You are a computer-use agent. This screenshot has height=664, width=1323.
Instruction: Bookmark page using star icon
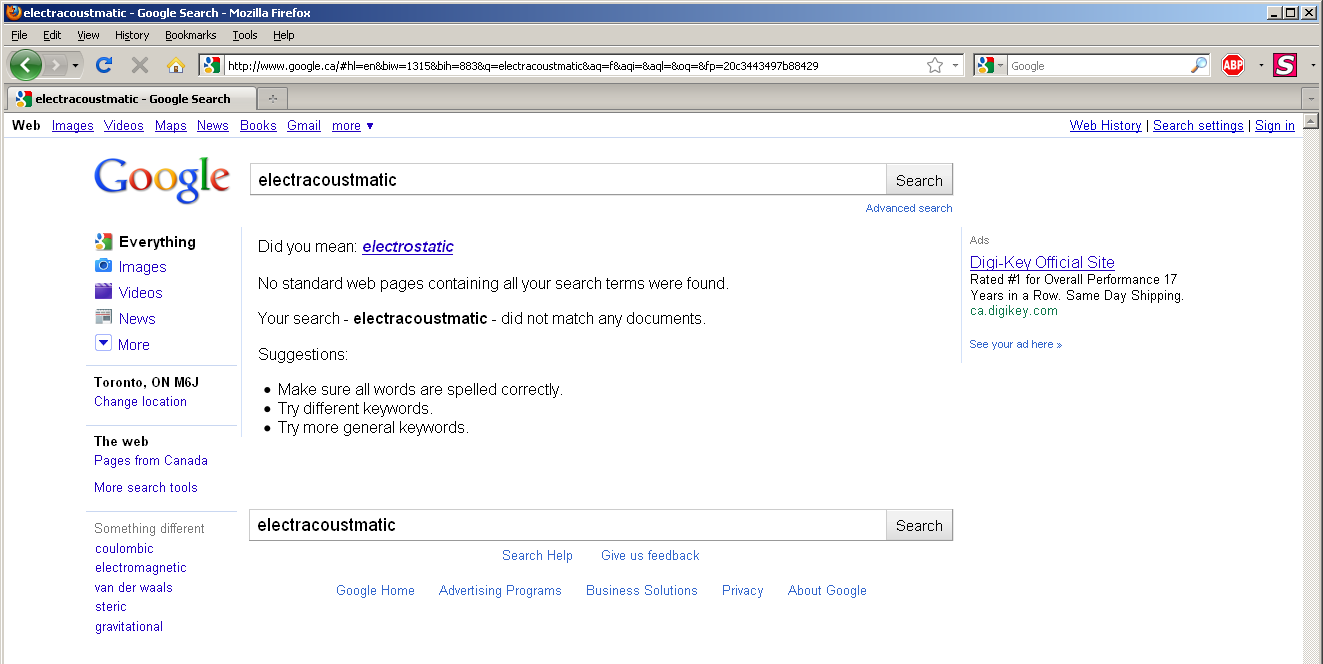coord(935,65)
